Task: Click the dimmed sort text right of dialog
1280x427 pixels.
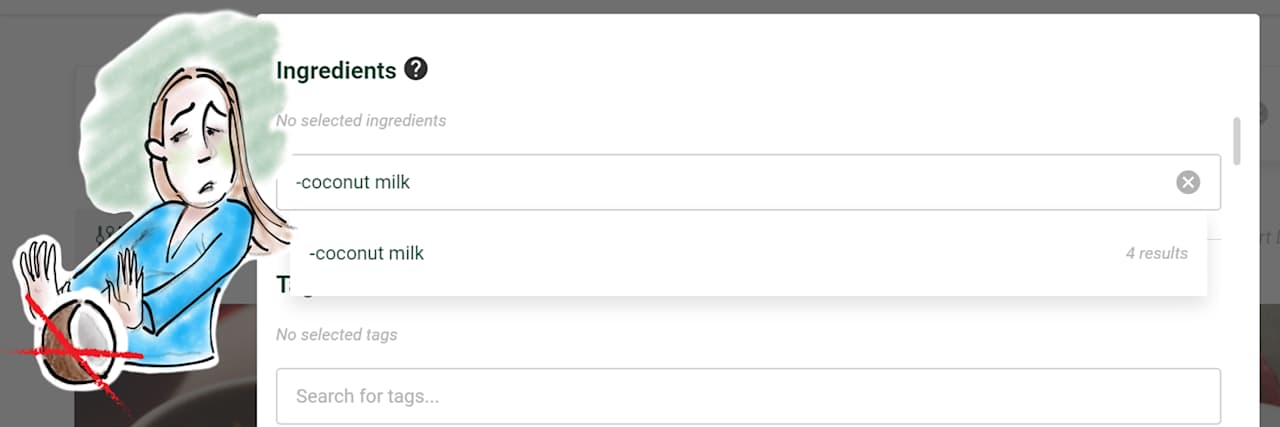Action: 1266,238
